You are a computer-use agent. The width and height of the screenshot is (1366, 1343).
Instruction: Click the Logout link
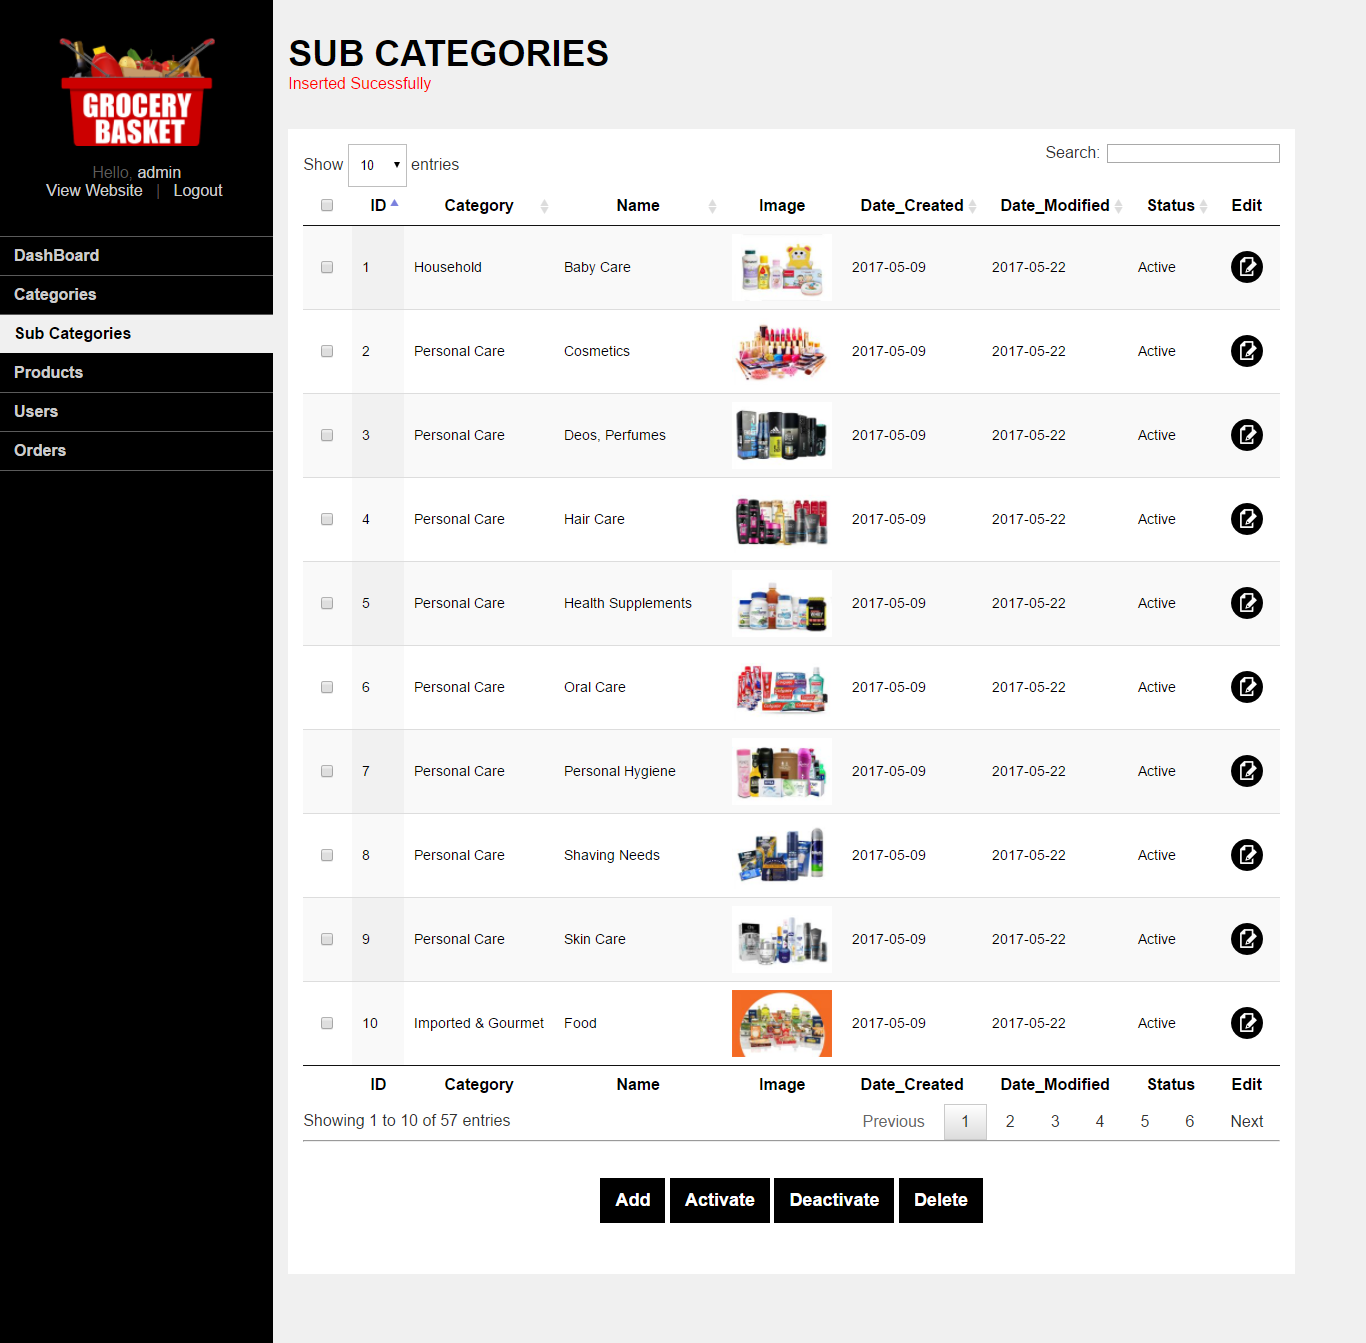(198, 190)
